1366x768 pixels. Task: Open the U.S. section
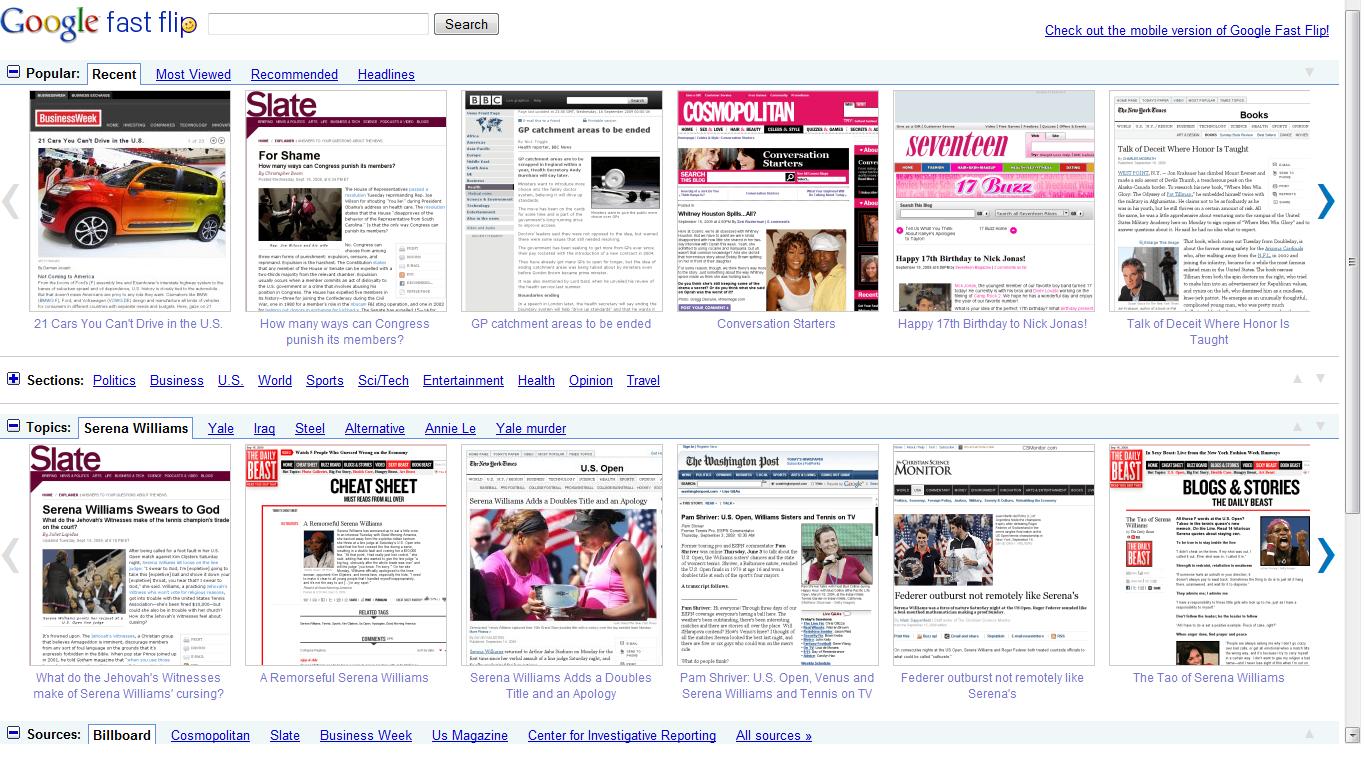pyautogui.click(x=231, y=380)
